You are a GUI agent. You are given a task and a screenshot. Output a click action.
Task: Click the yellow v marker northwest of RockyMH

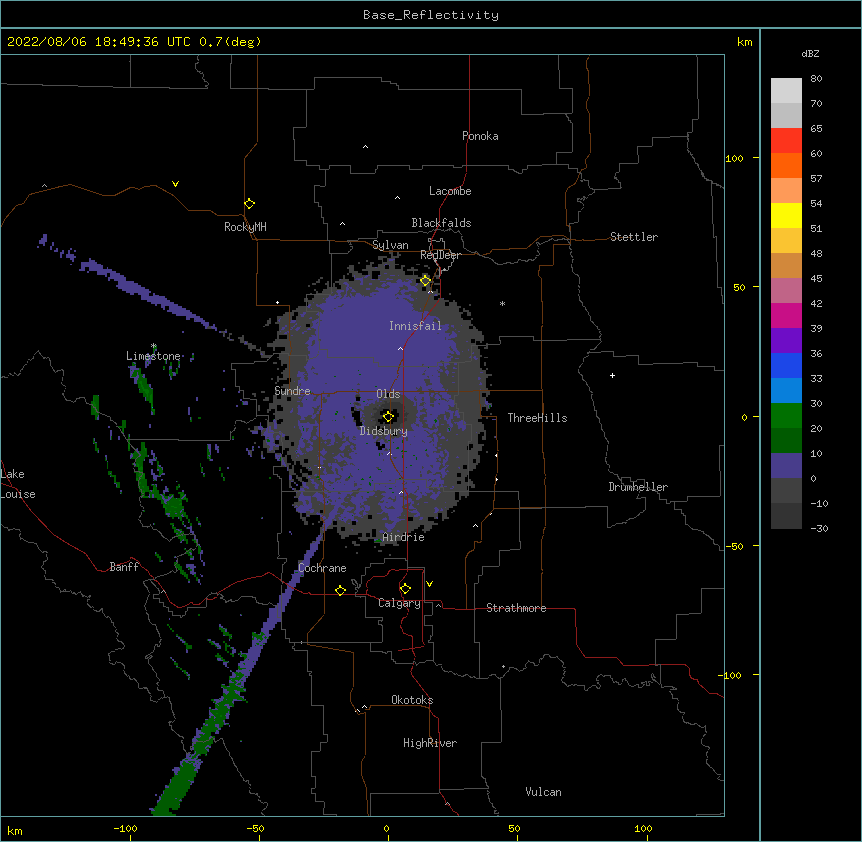point(175,184)
